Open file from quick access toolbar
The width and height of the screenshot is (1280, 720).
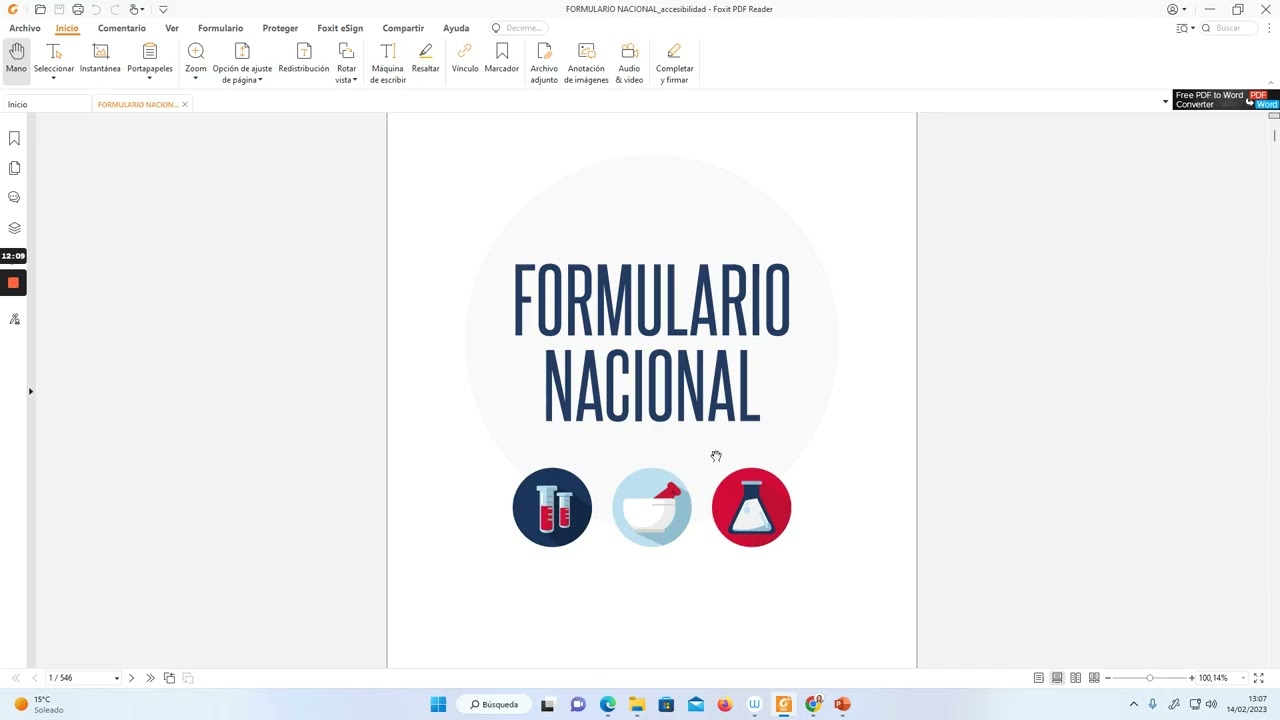40,9
